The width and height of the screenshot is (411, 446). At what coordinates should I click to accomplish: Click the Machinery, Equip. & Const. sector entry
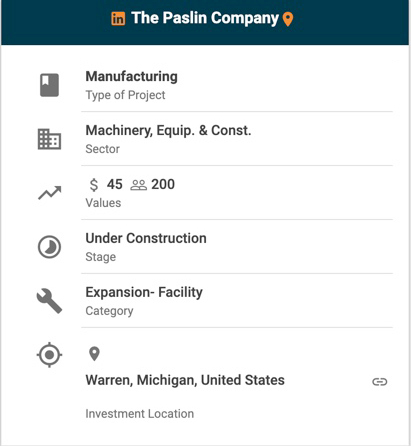point(168,130)
